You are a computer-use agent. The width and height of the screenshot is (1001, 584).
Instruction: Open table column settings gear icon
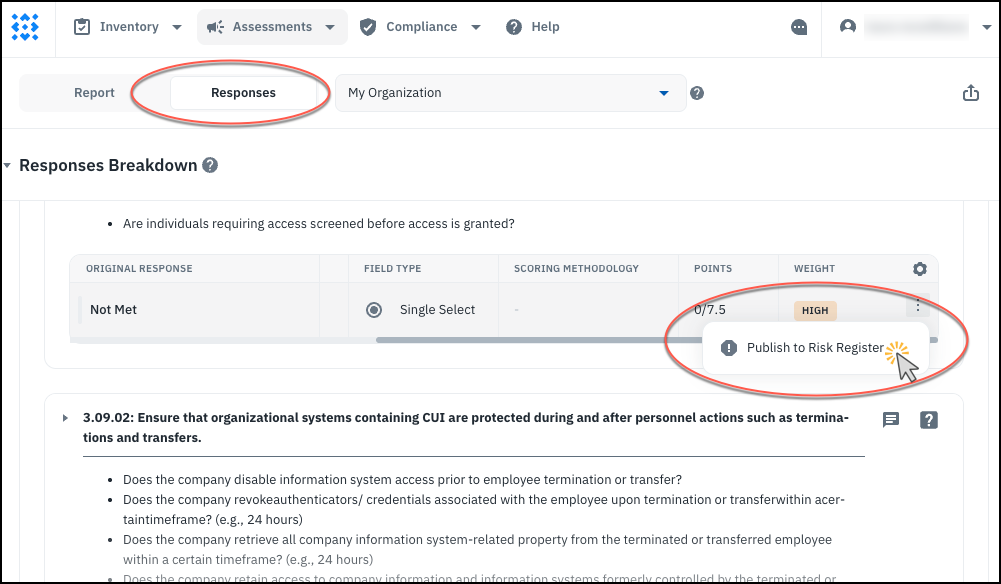920,269
